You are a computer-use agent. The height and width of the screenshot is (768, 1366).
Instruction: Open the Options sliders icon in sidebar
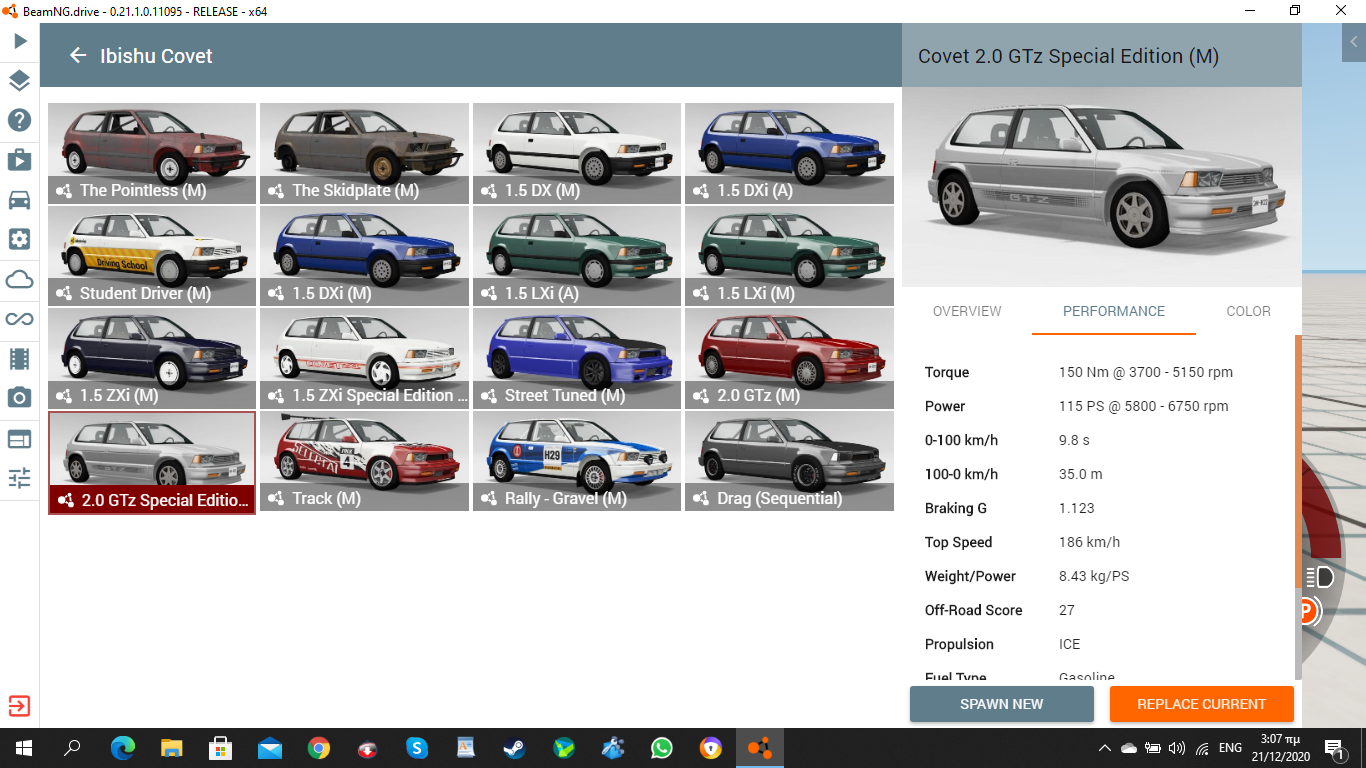click(x=20, y=478)
